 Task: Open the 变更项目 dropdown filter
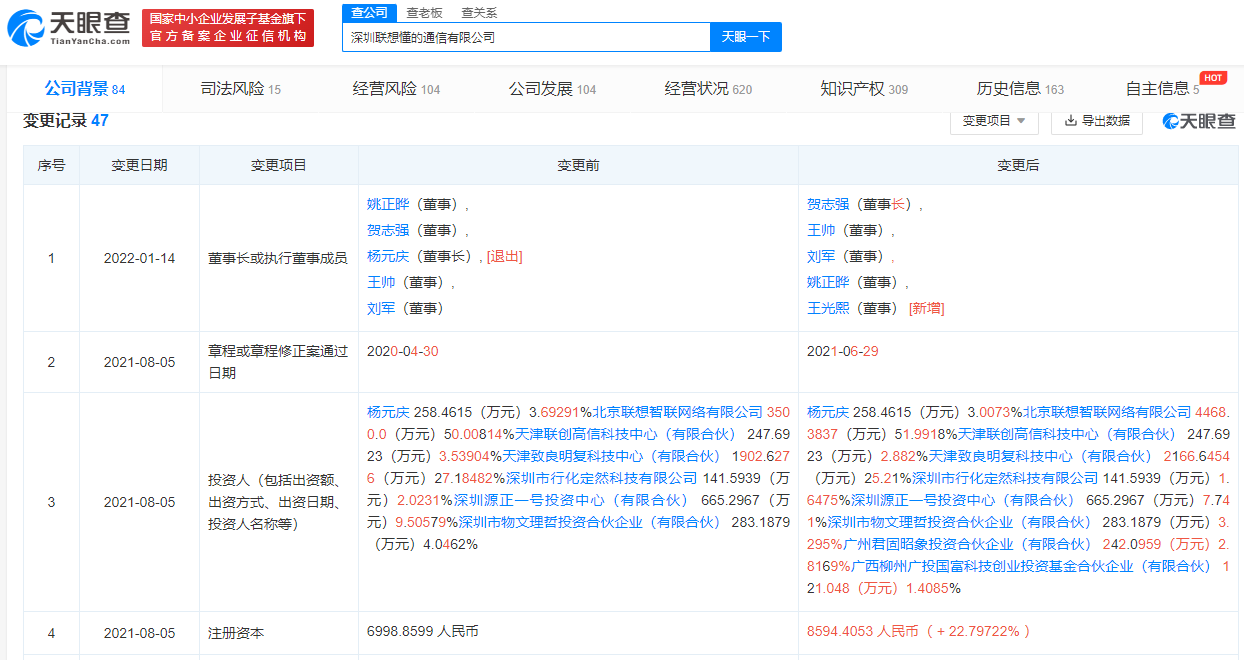994,120
